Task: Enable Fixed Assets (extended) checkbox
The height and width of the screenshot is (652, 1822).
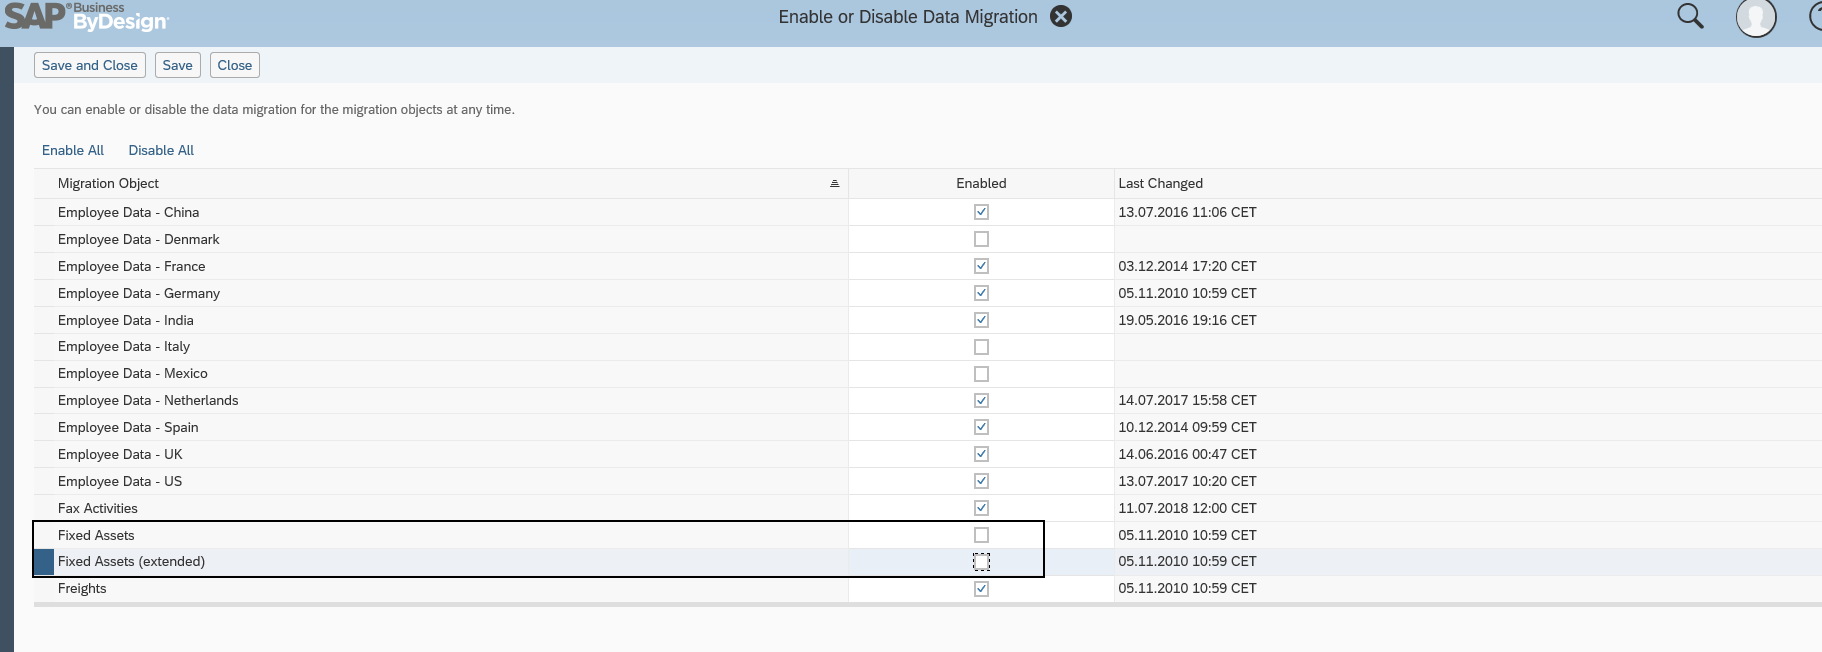Action: pos(981,562)
